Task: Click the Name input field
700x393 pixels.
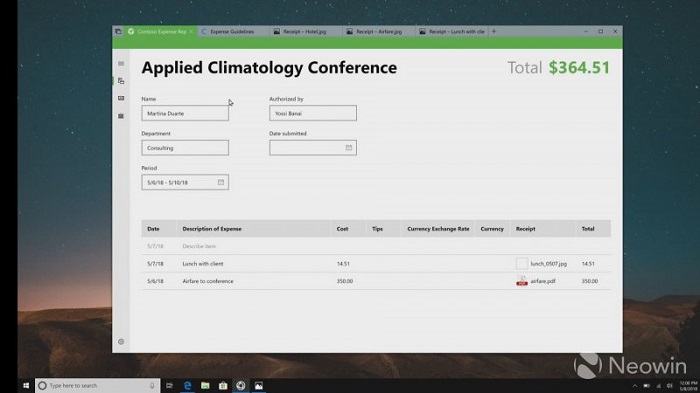Action: (x=185, y=113)
